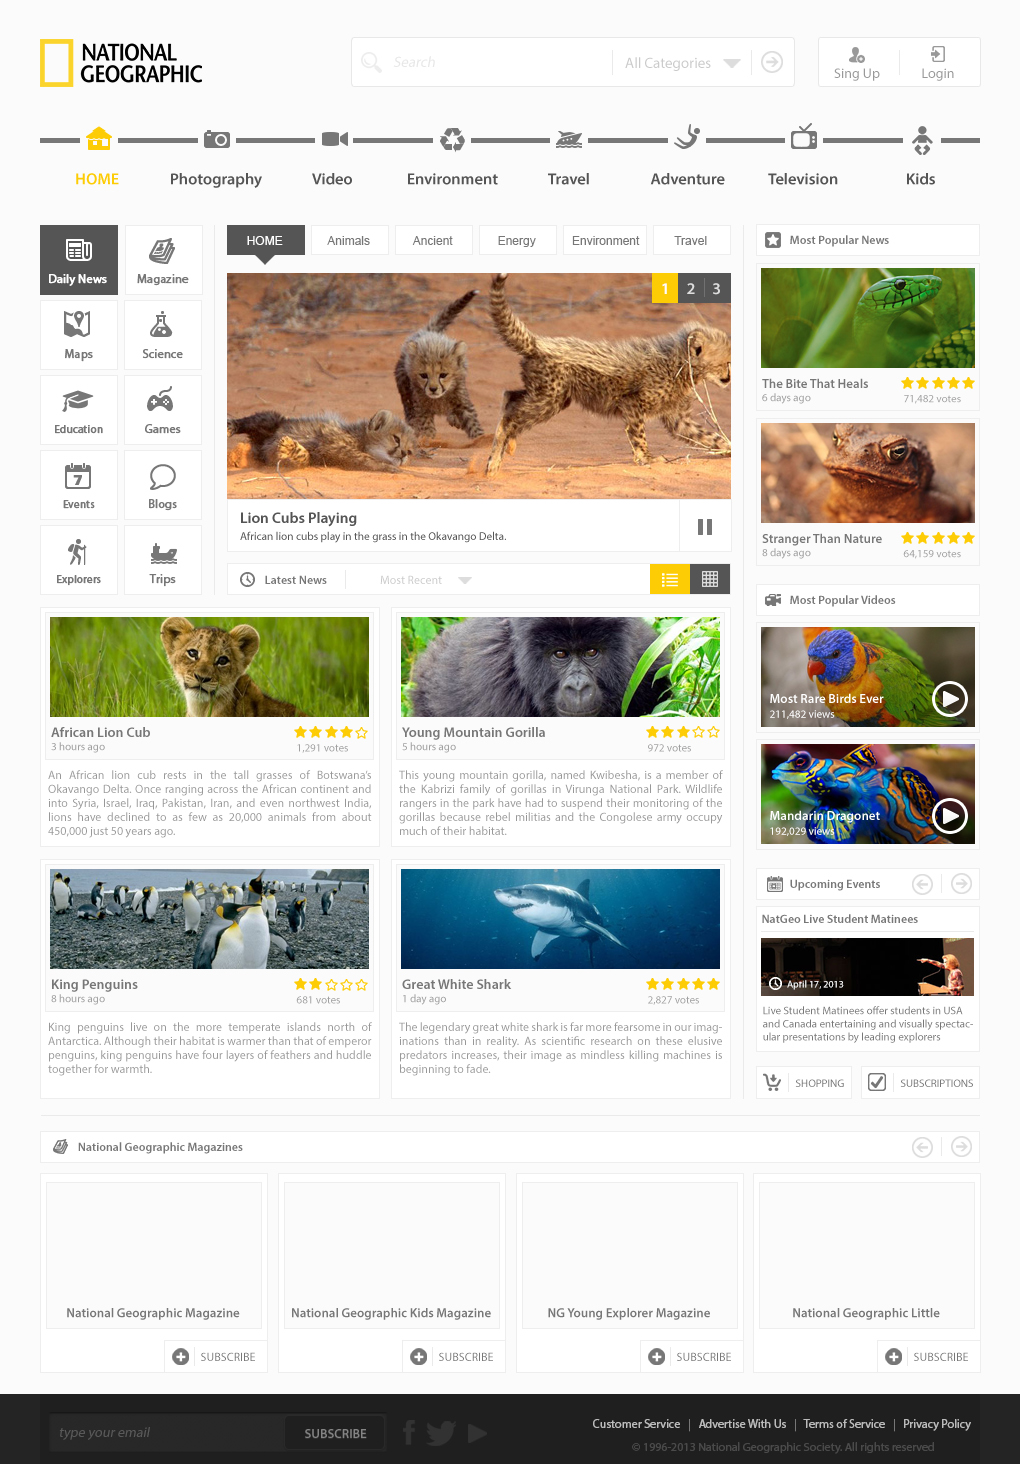Pause the Lion Cubs slideshow
This screenshot has width=1020, height=1464.
(705, 527)
